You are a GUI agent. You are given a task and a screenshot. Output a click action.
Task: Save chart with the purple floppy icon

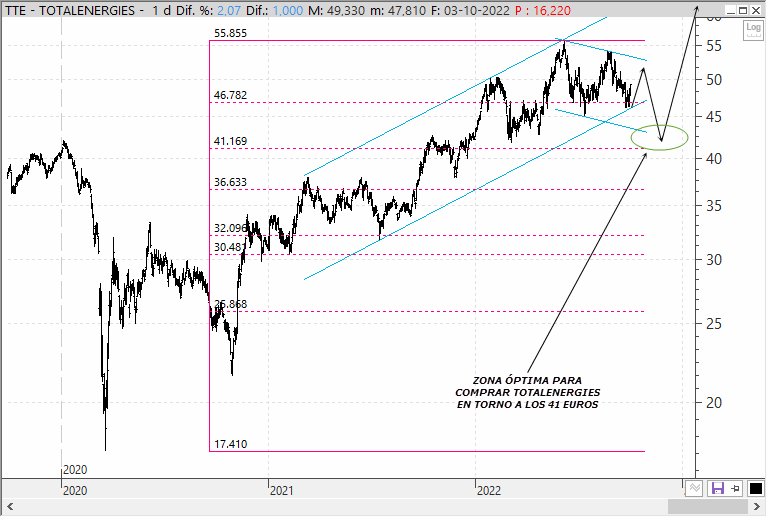point(718,488)
